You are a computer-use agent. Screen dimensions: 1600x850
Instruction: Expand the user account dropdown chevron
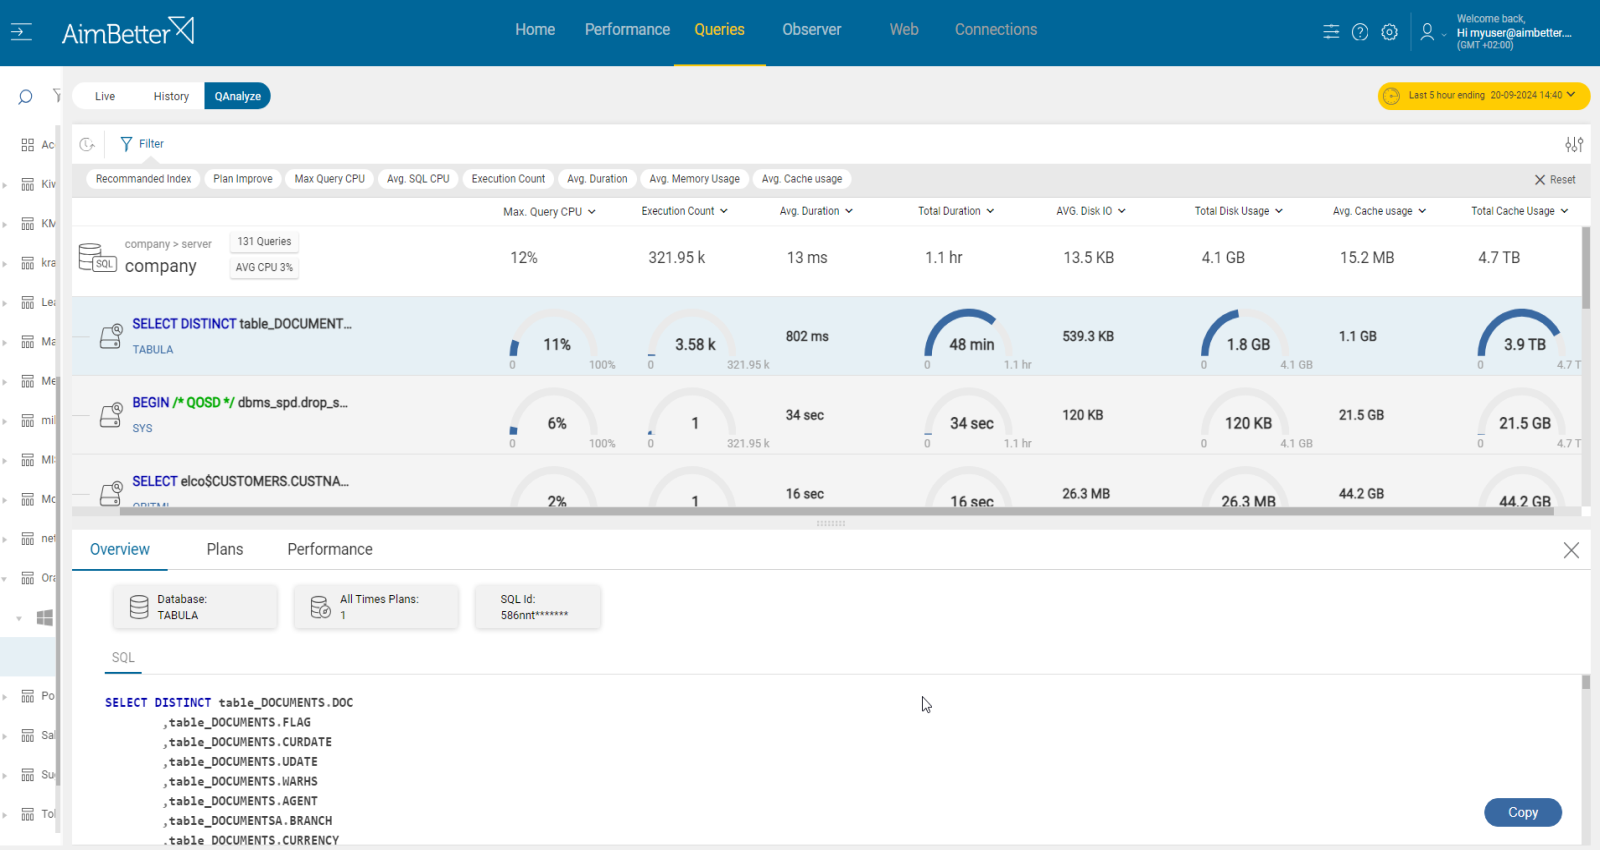tap(1444, 35)
